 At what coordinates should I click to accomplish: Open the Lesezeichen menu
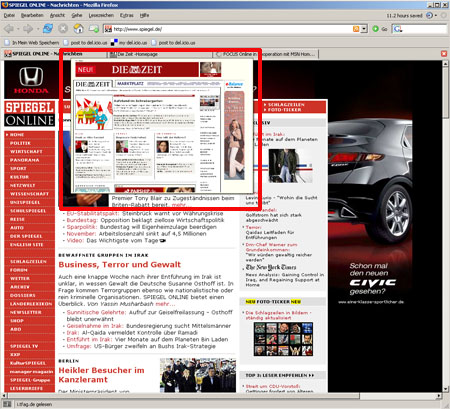[x=101, y=15]
